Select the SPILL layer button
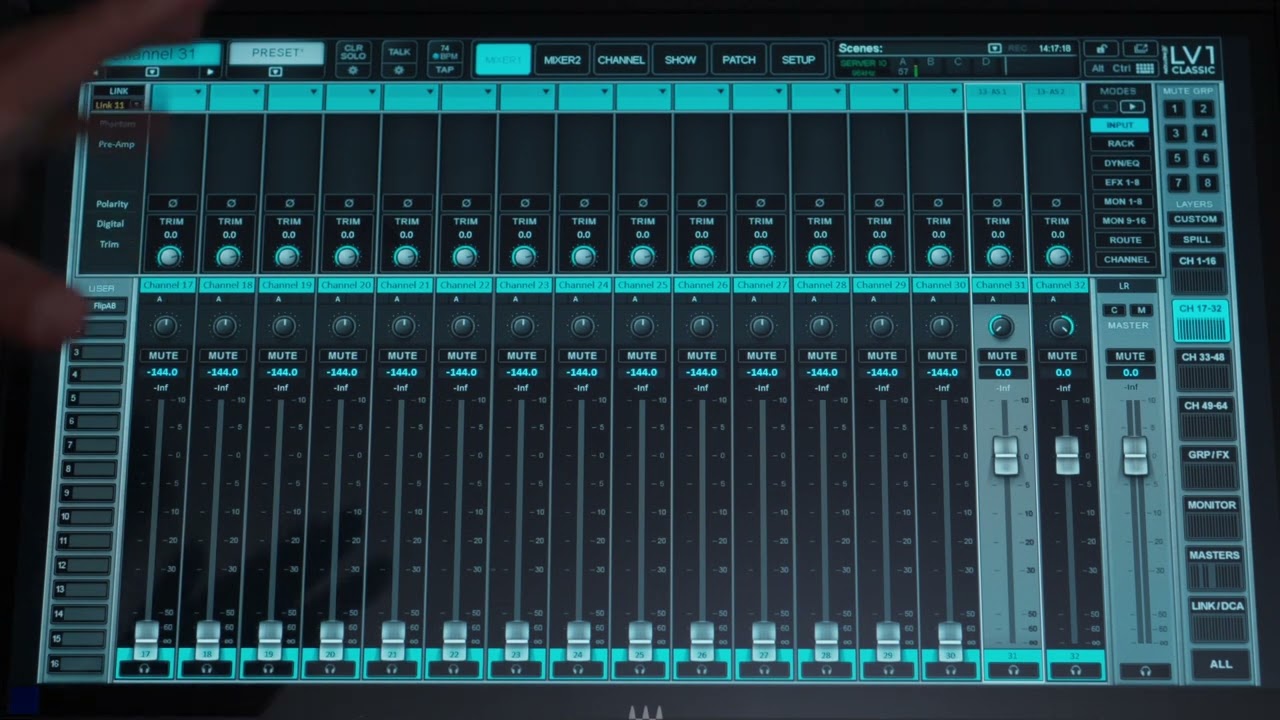The image size is (1280, 720). [1196, 240]
